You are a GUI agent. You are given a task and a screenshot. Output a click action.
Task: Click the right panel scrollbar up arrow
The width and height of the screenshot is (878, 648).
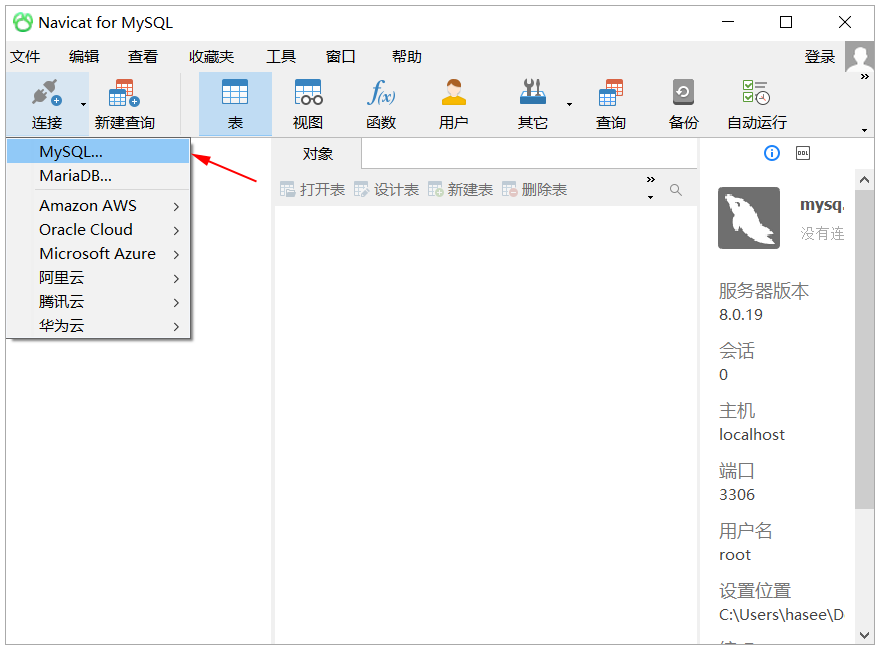click(864, 179)
